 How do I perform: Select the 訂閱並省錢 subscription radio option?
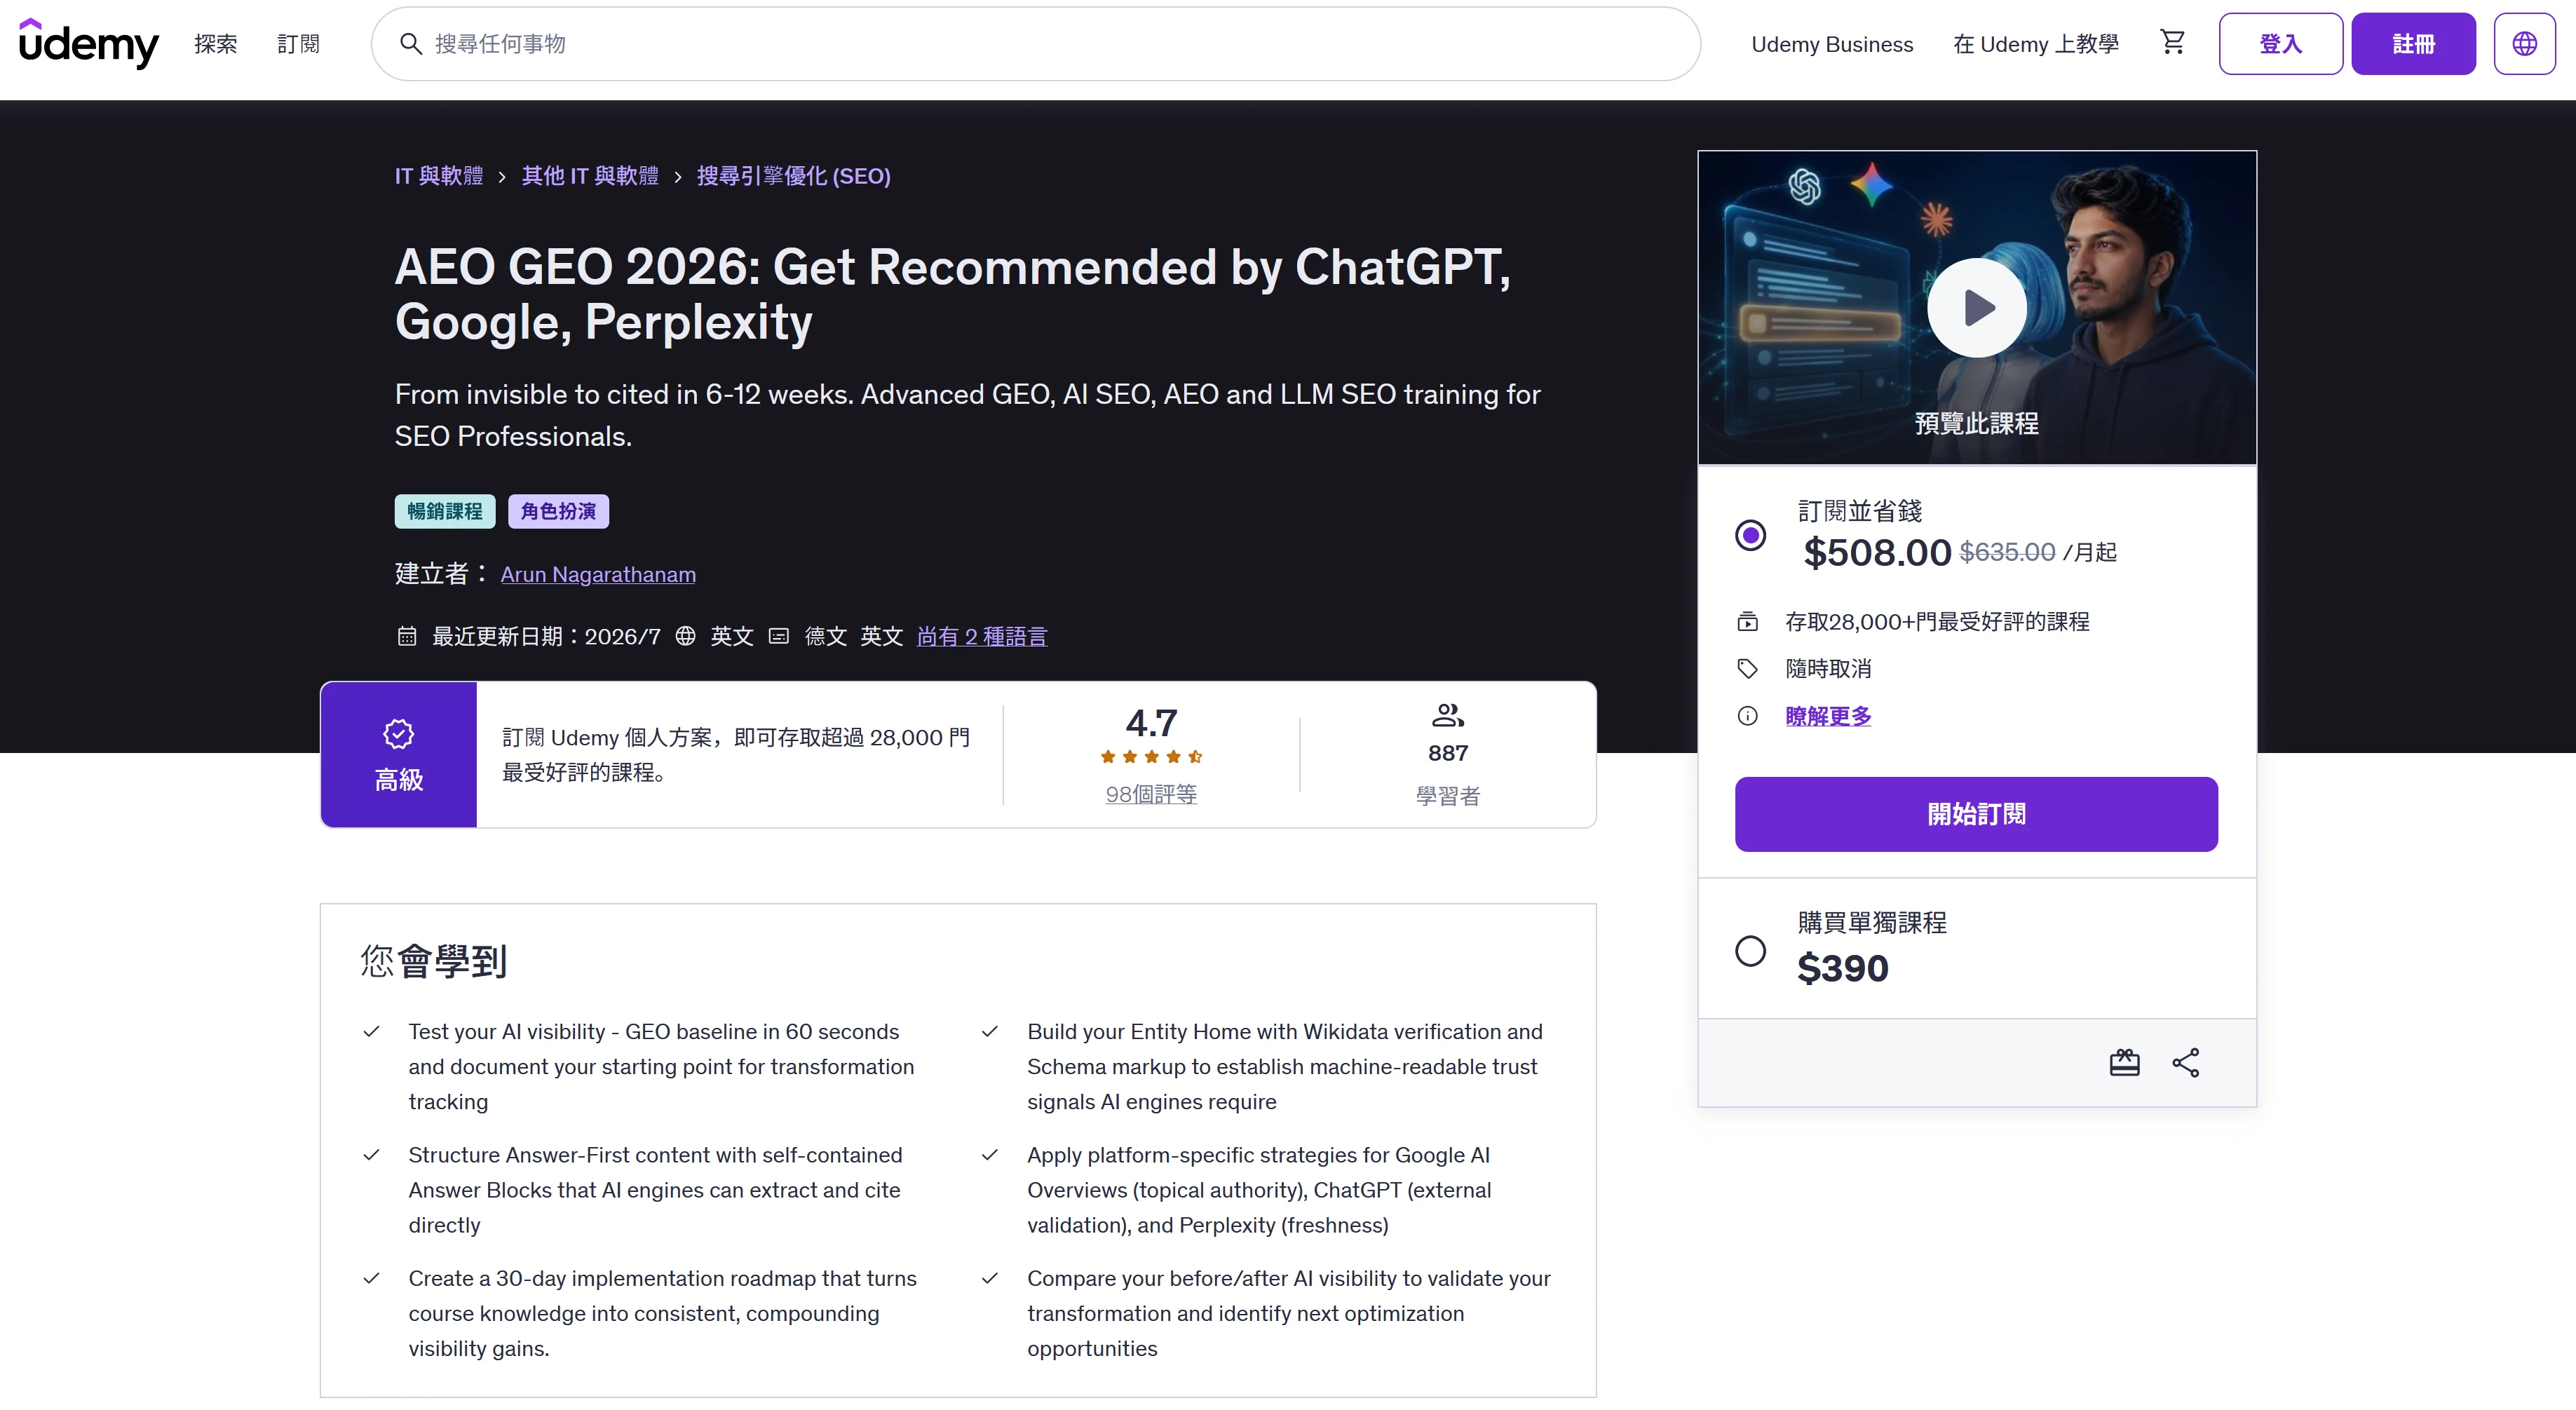point(1750,535)
